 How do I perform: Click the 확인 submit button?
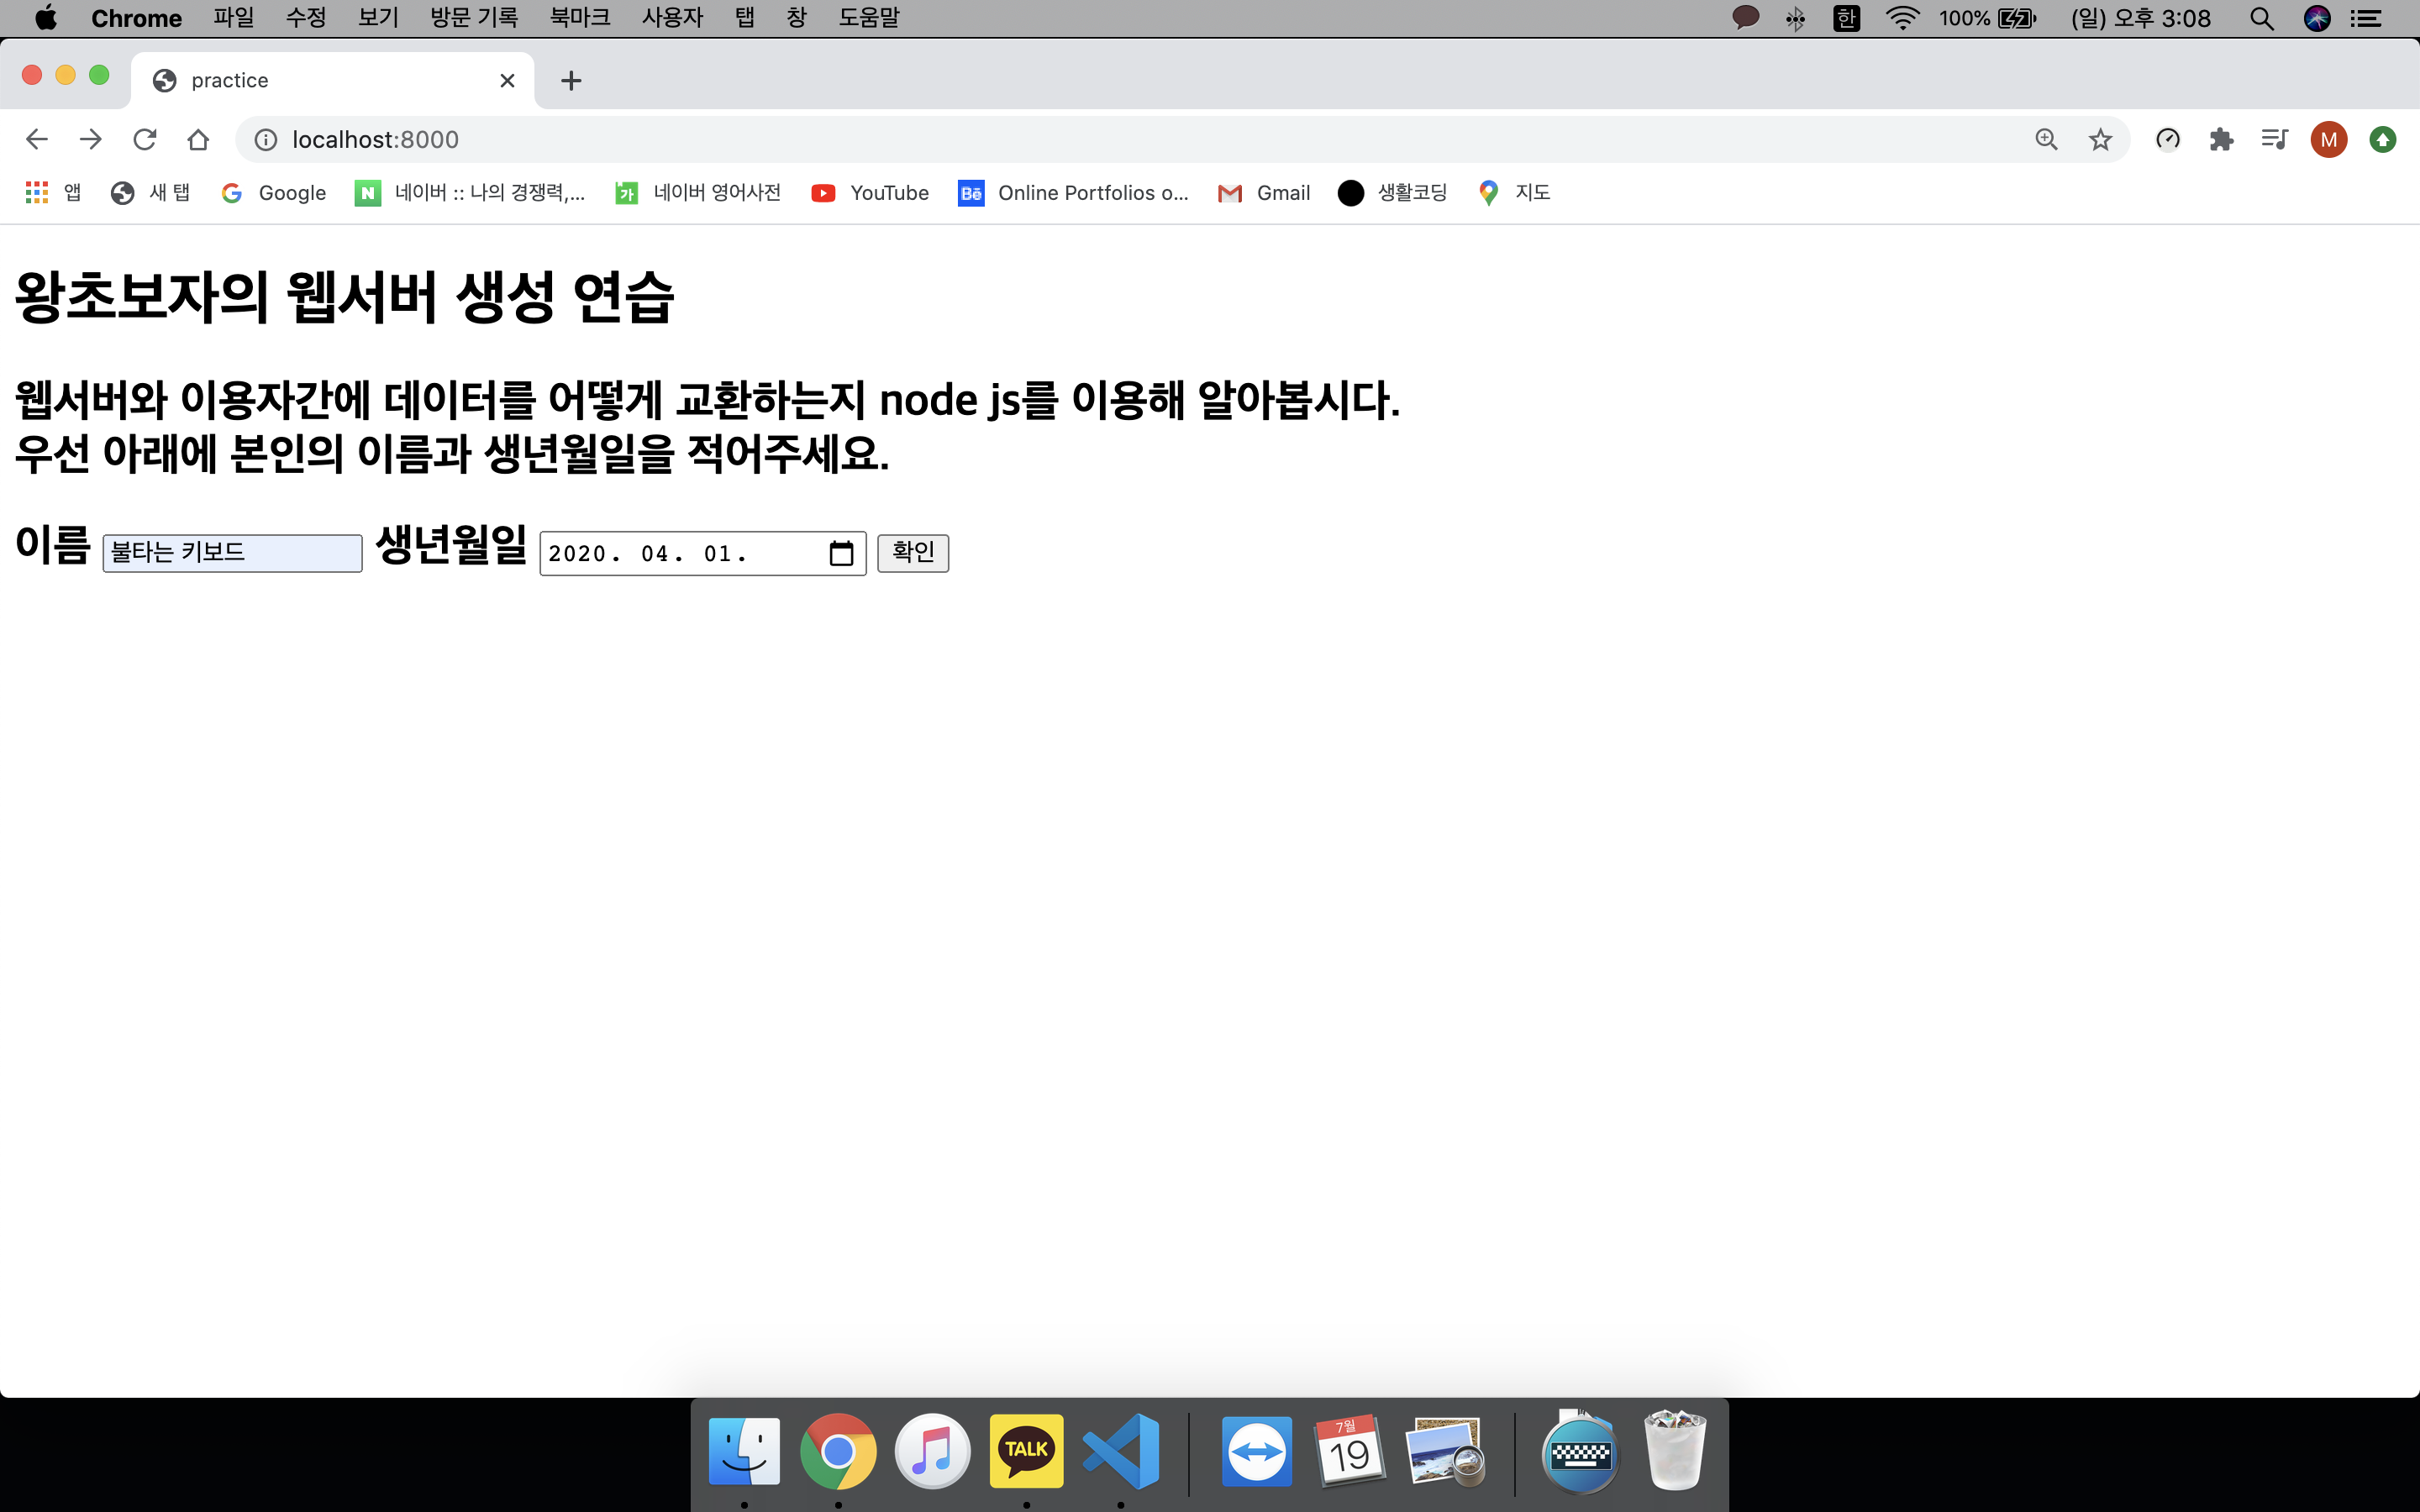coord(912,552)
